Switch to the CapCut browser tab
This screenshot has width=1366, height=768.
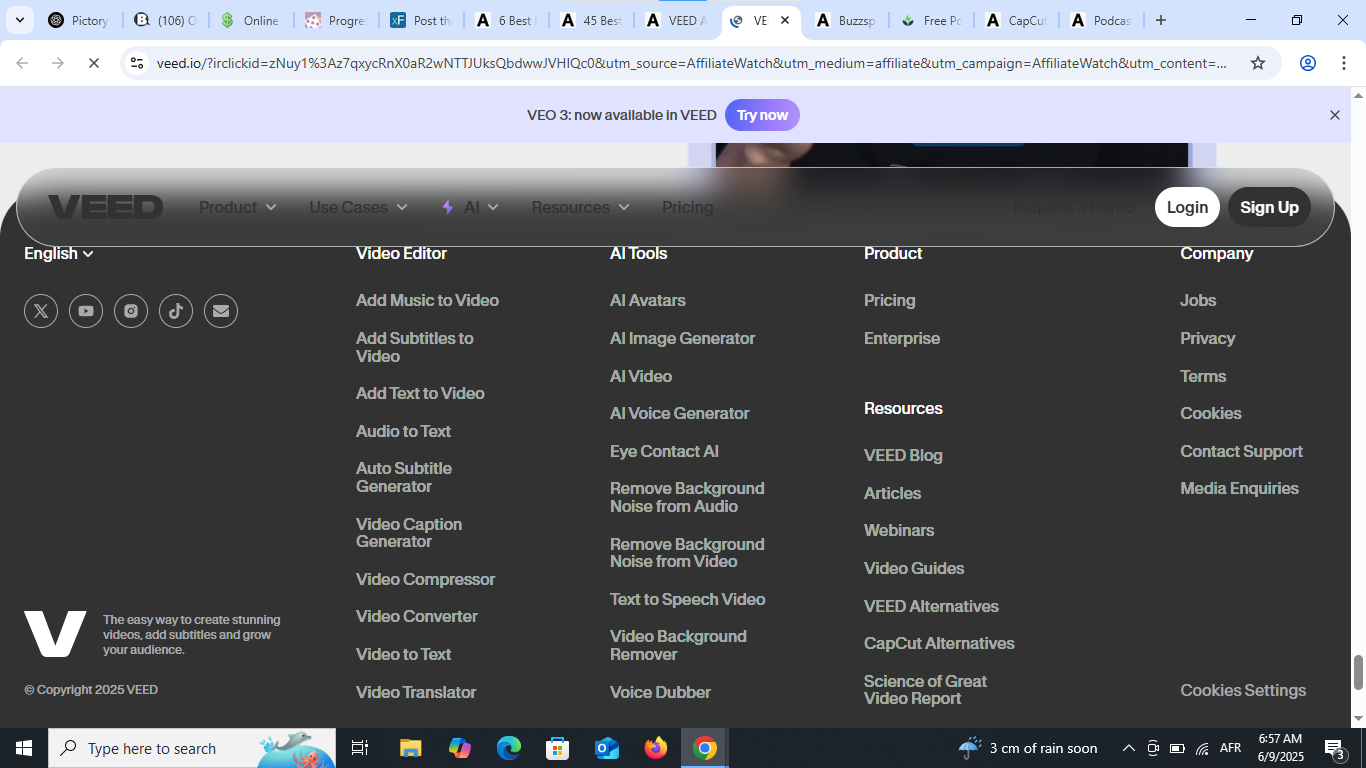point(1016,20)
